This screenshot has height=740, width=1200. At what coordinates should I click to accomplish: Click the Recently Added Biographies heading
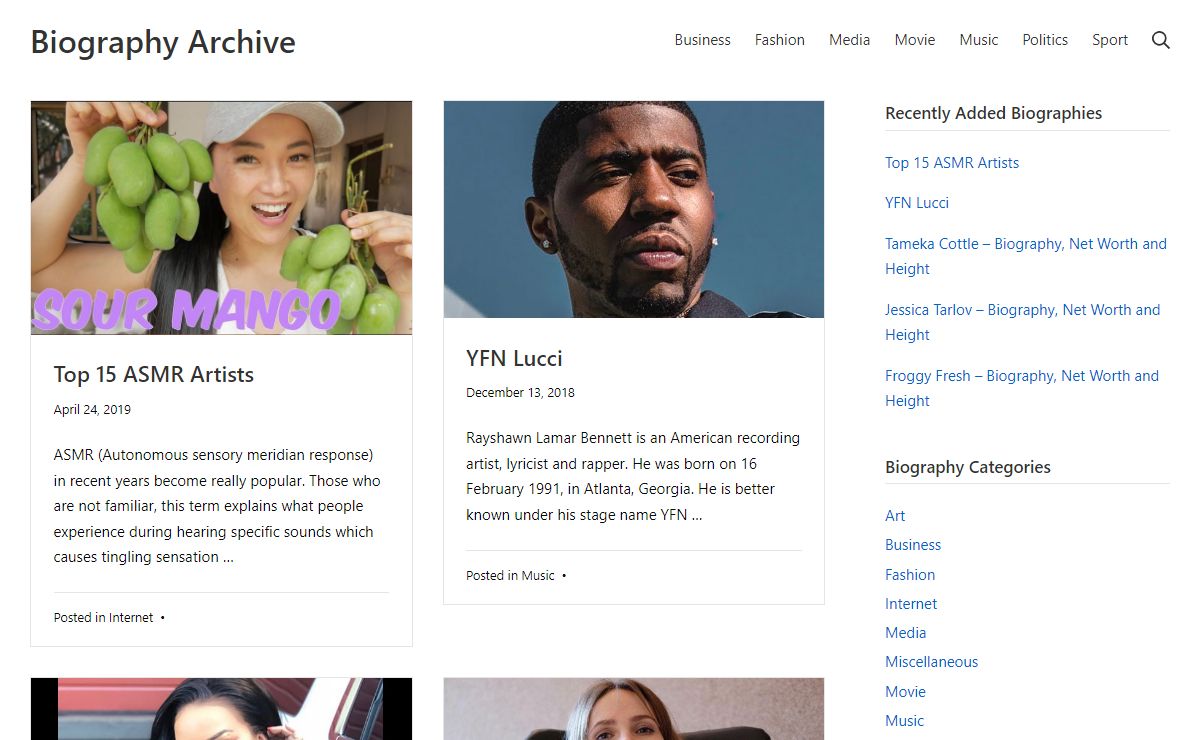click(x=994, y=113)
